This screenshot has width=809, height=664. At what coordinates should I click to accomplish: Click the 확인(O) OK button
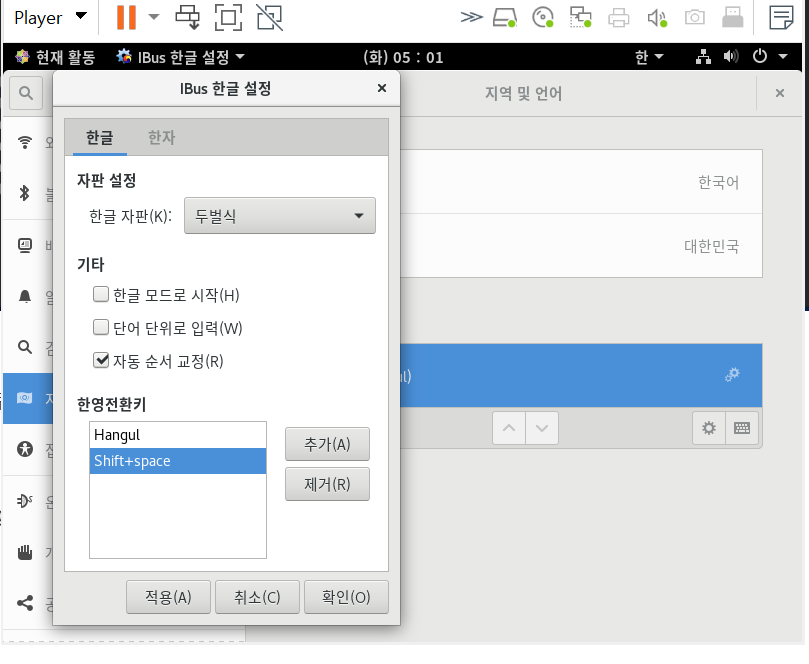[x=346, y=597]
